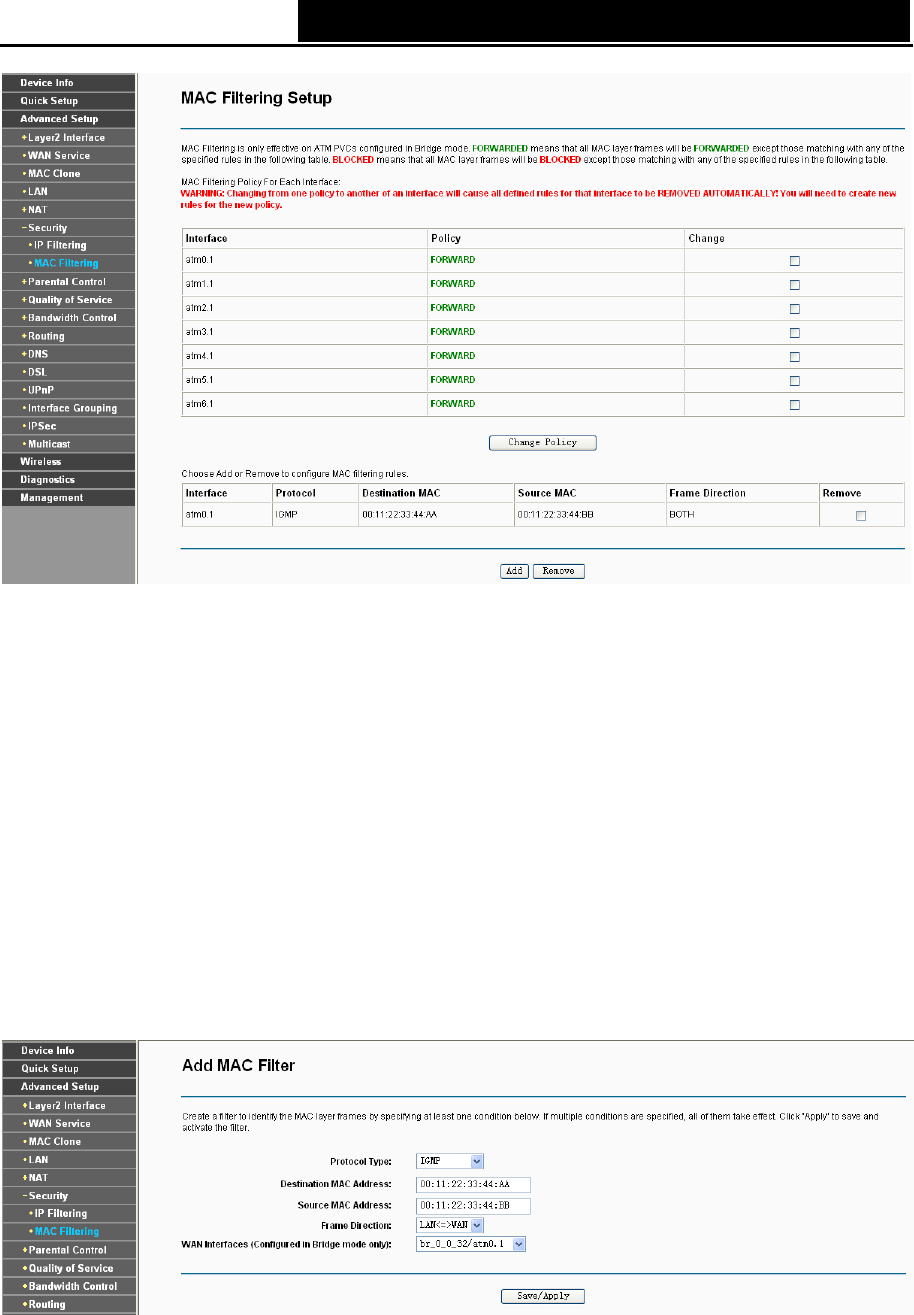Tick the Change checkbox for atm1.1

point(795,284)
